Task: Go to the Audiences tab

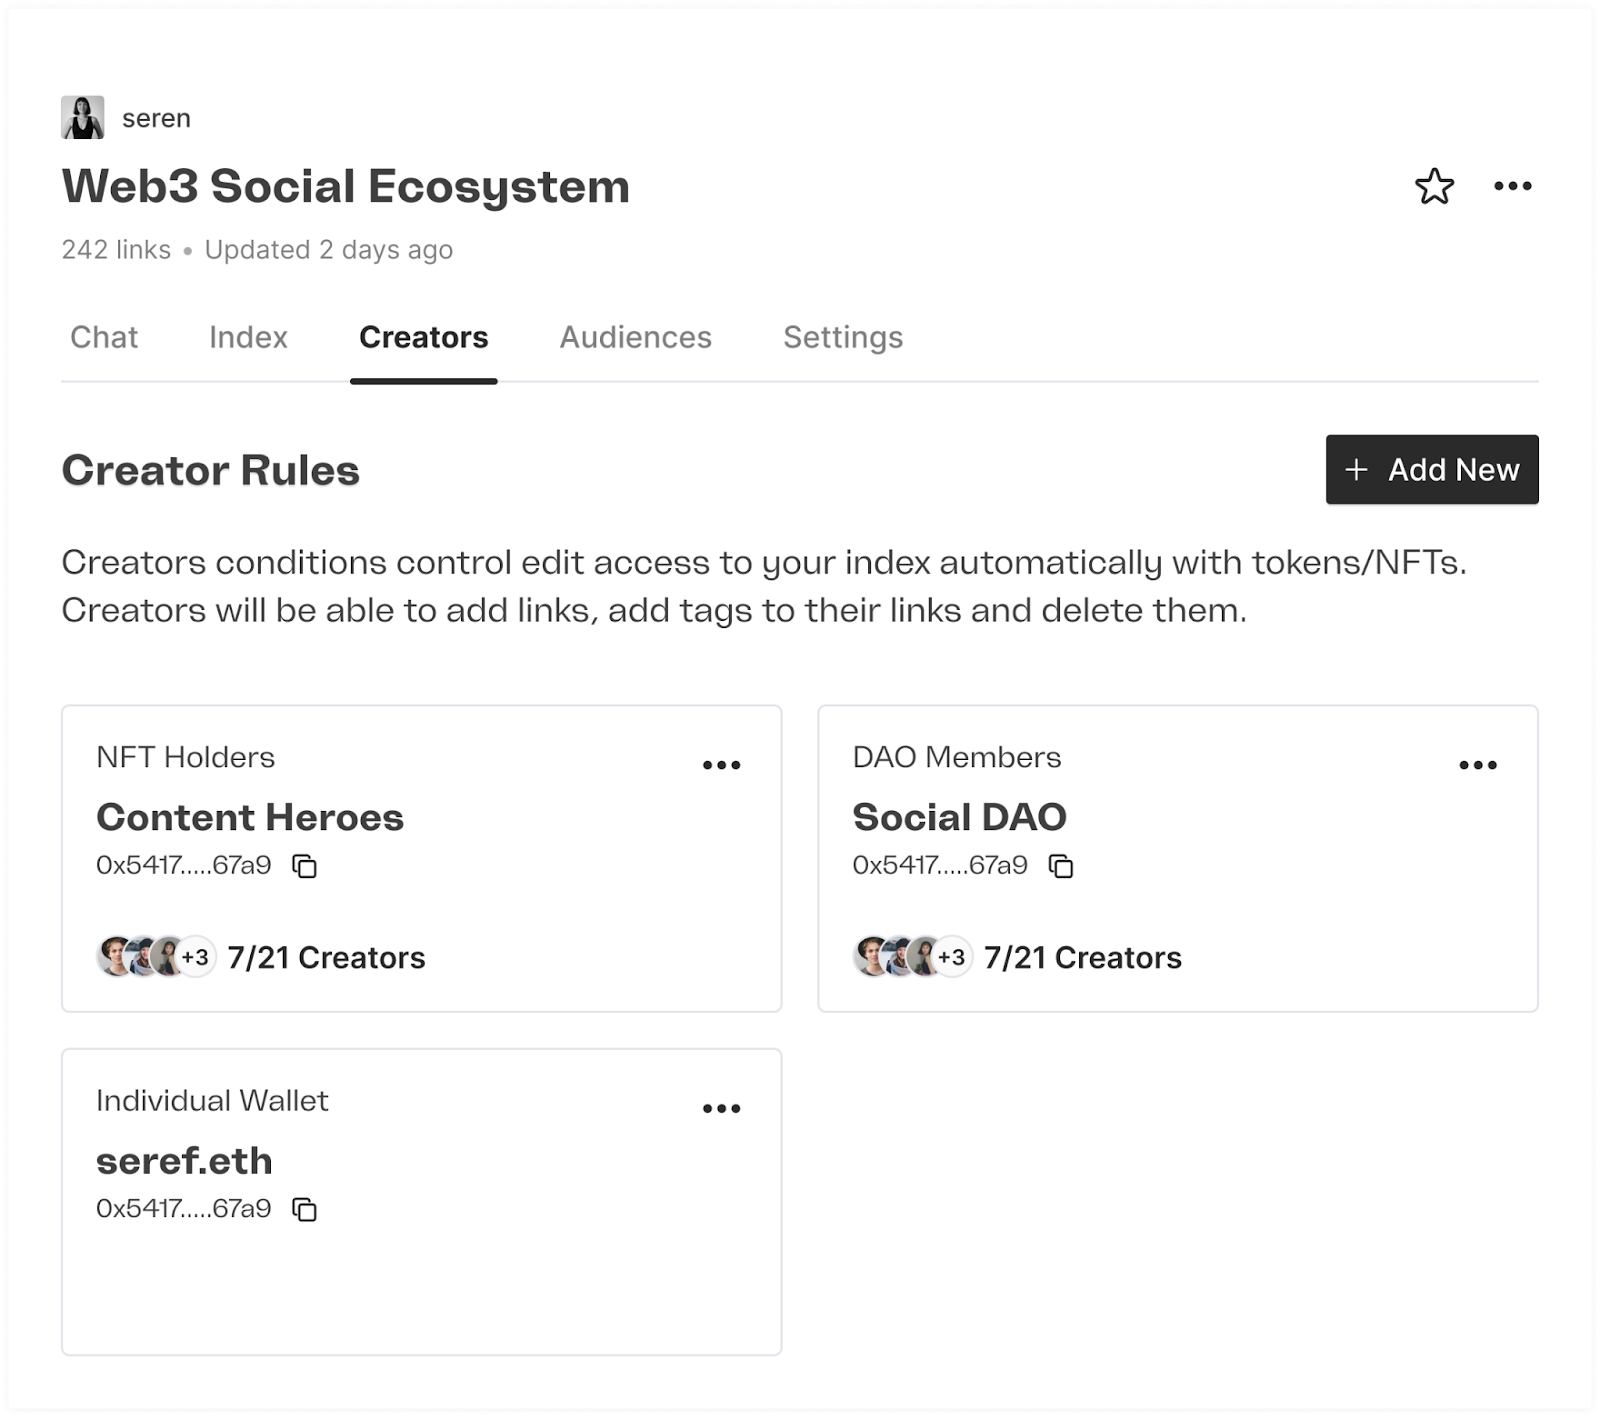Action: click(x=635, y=338)
